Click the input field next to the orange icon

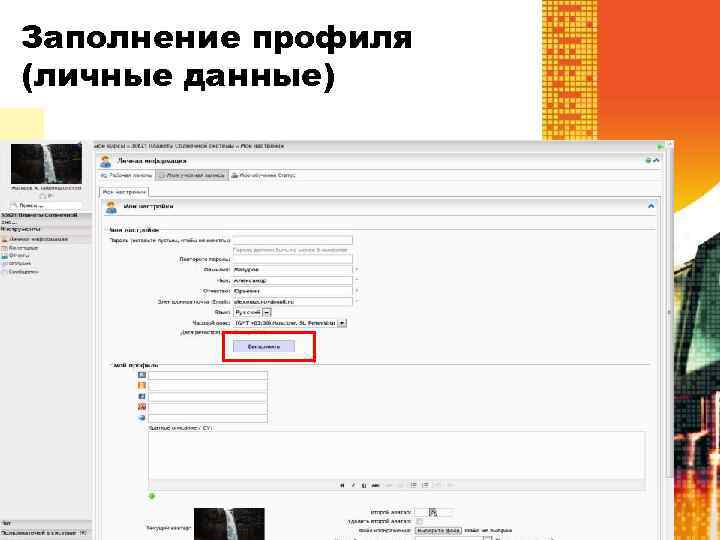pyautogui.click(x=208, y=386)
